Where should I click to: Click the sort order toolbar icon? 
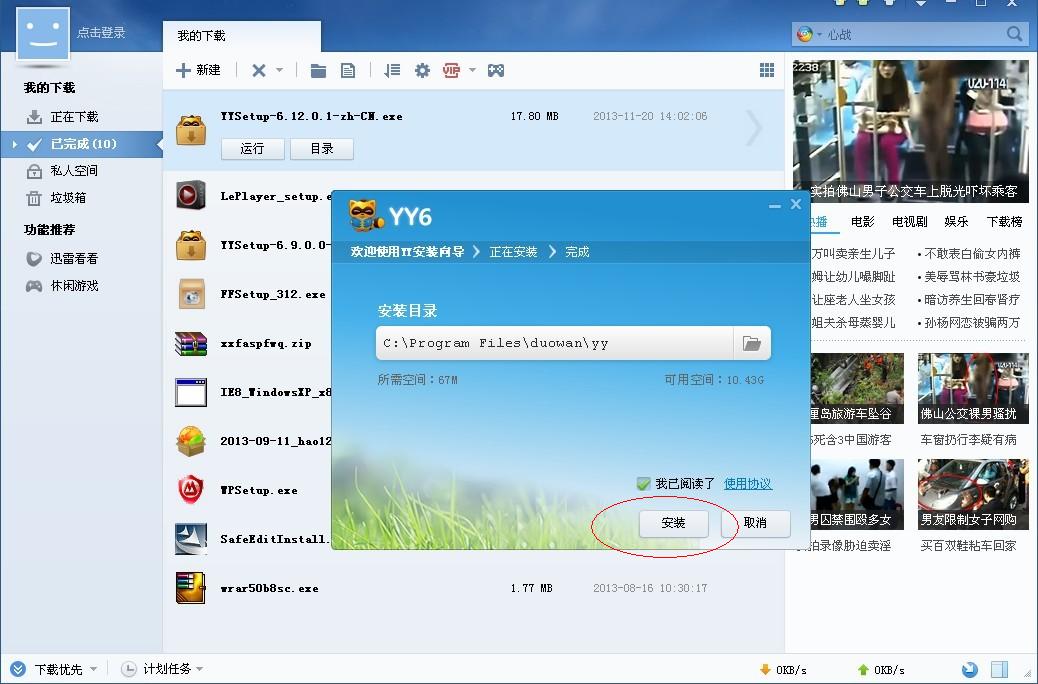point(392,70)
